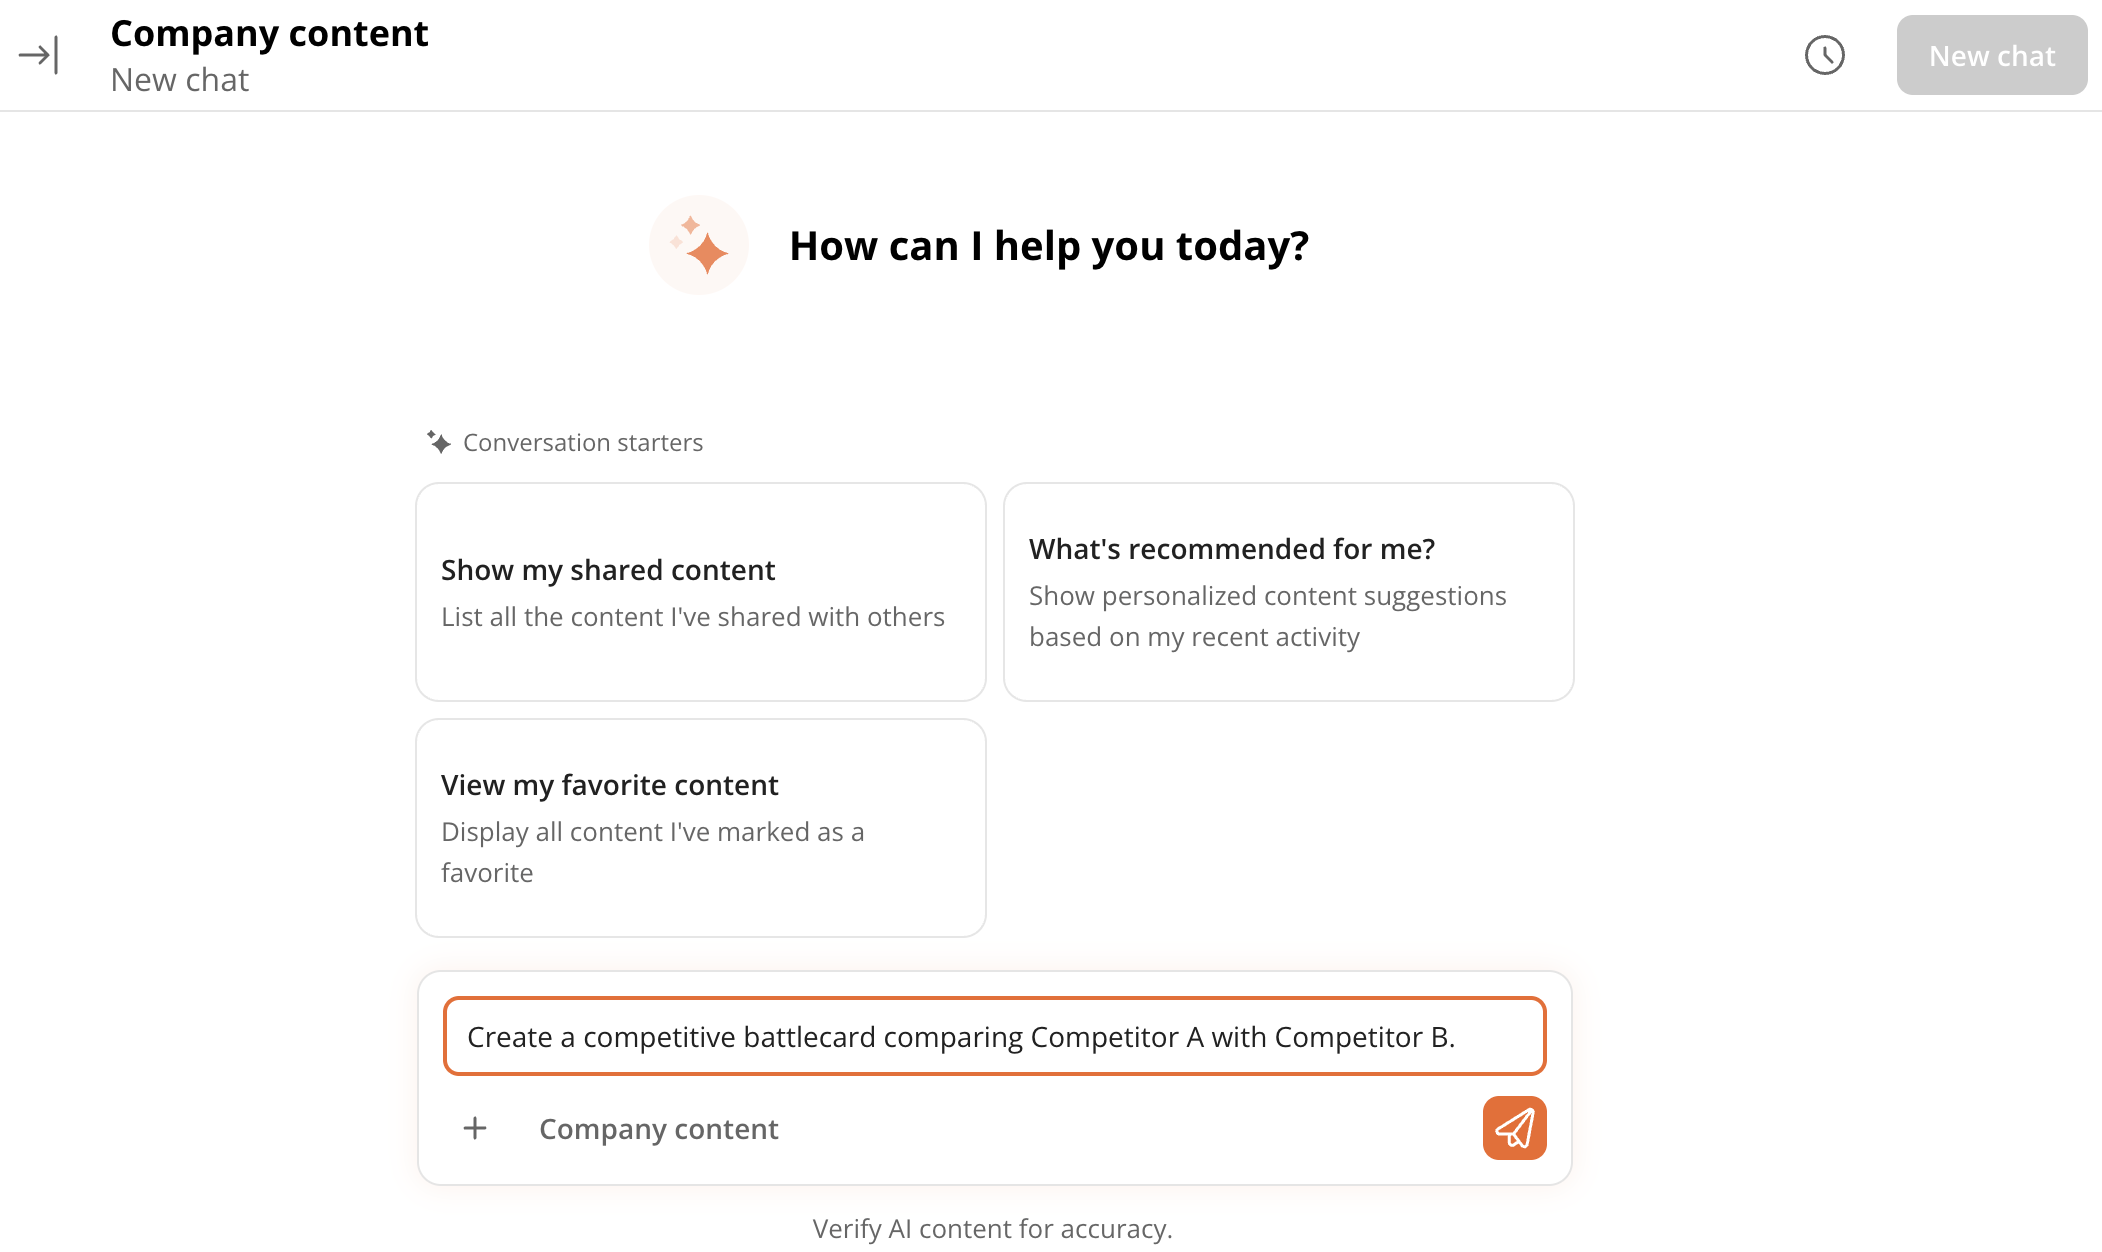Viewport: 2102px width, 1252px height.
Task: Click the orange sparkle assistant avatar
Action: pos(699,245)
